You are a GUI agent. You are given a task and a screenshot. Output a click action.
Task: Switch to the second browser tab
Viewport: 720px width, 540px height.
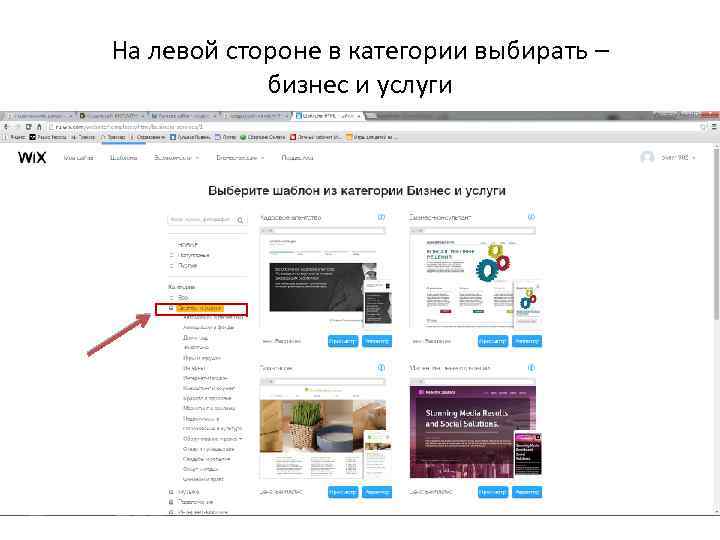(x=112, y=116)
